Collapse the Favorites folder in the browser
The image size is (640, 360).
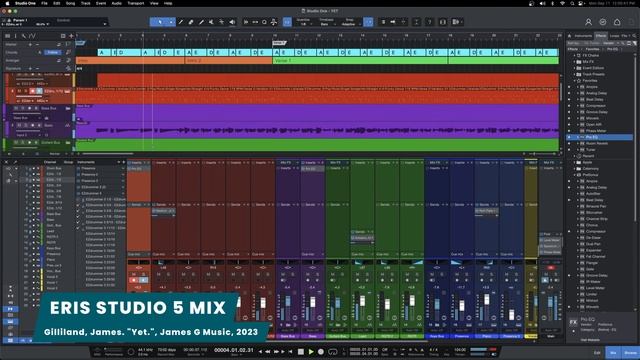(575, 80)
